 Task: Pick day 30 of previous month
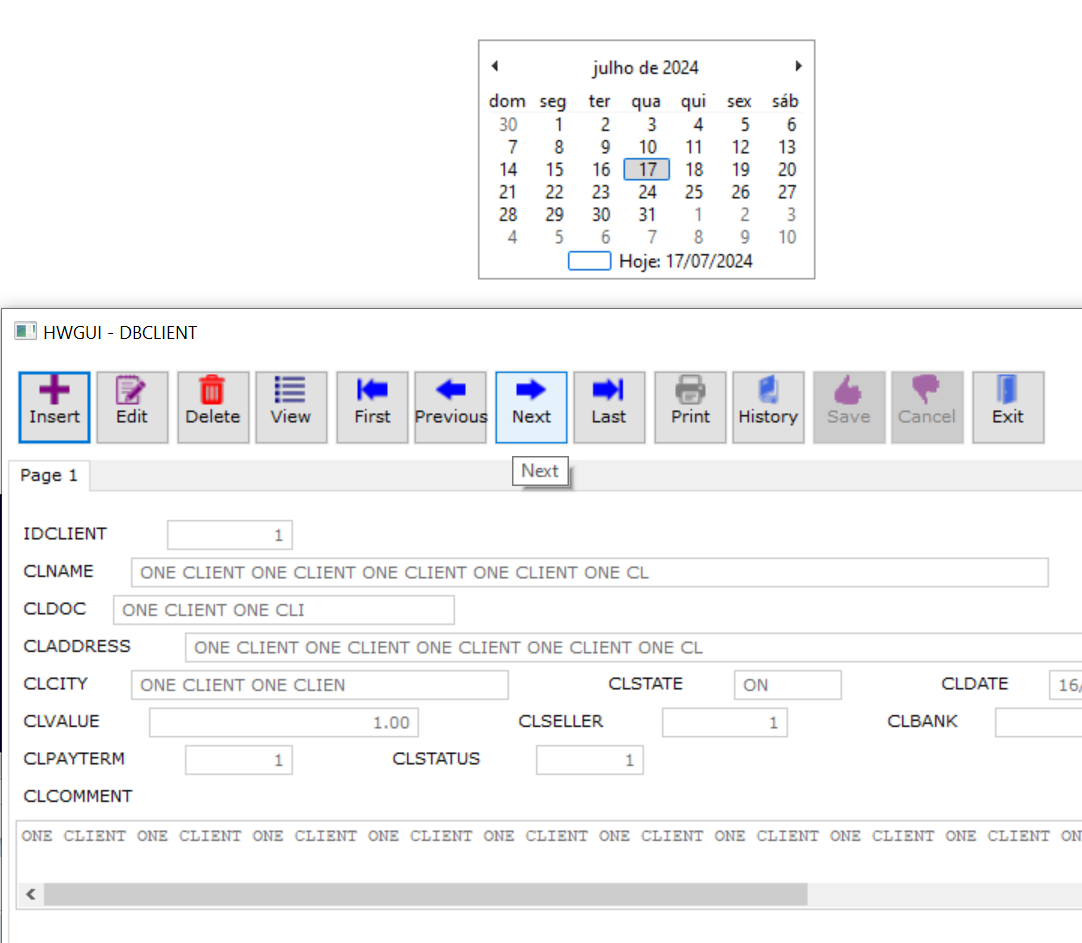pos(508,125)
